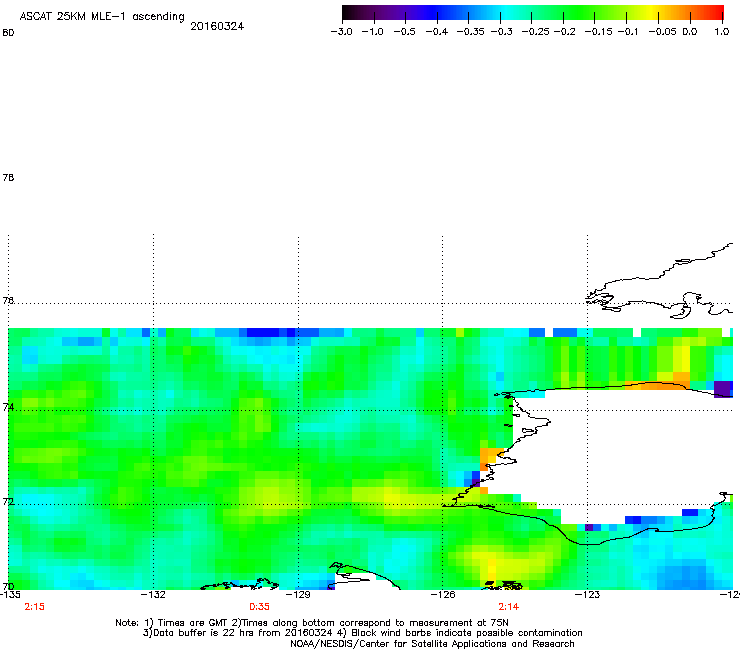Image resolution: width=740 pixels, height=650 pixels.
Task: Click the 'Data buffer is 22 hrs' note
Action: [362, 633]
